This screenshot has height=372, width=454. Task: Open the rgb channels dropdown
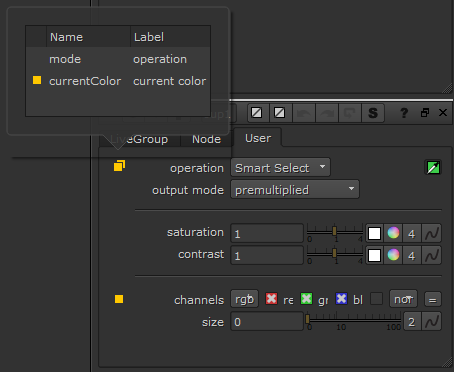(x=245, y=299)
